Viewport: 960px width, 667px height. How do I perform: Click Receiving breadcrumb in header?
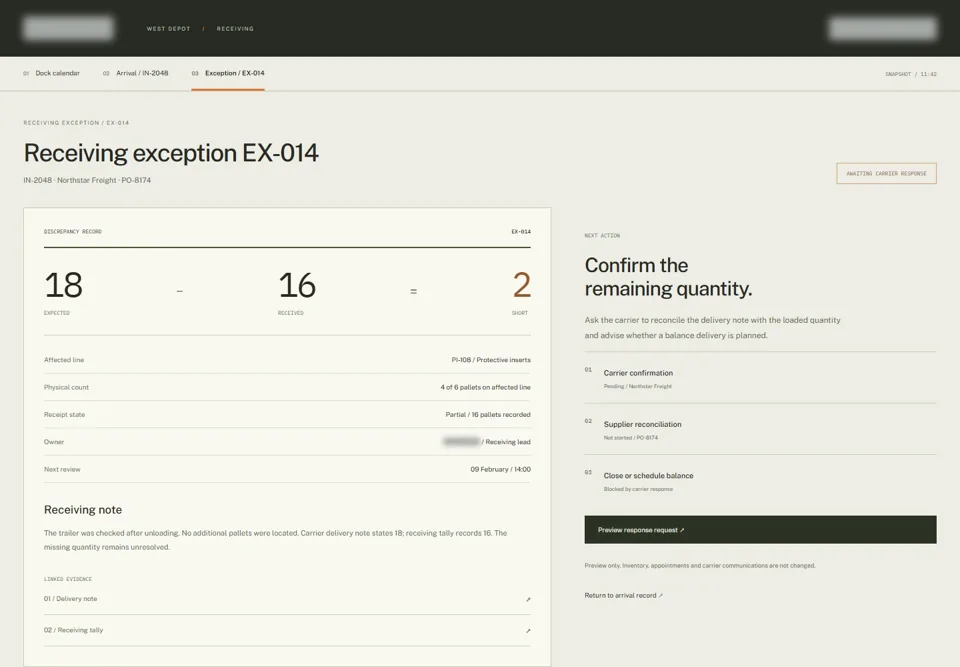pos(235,29)
